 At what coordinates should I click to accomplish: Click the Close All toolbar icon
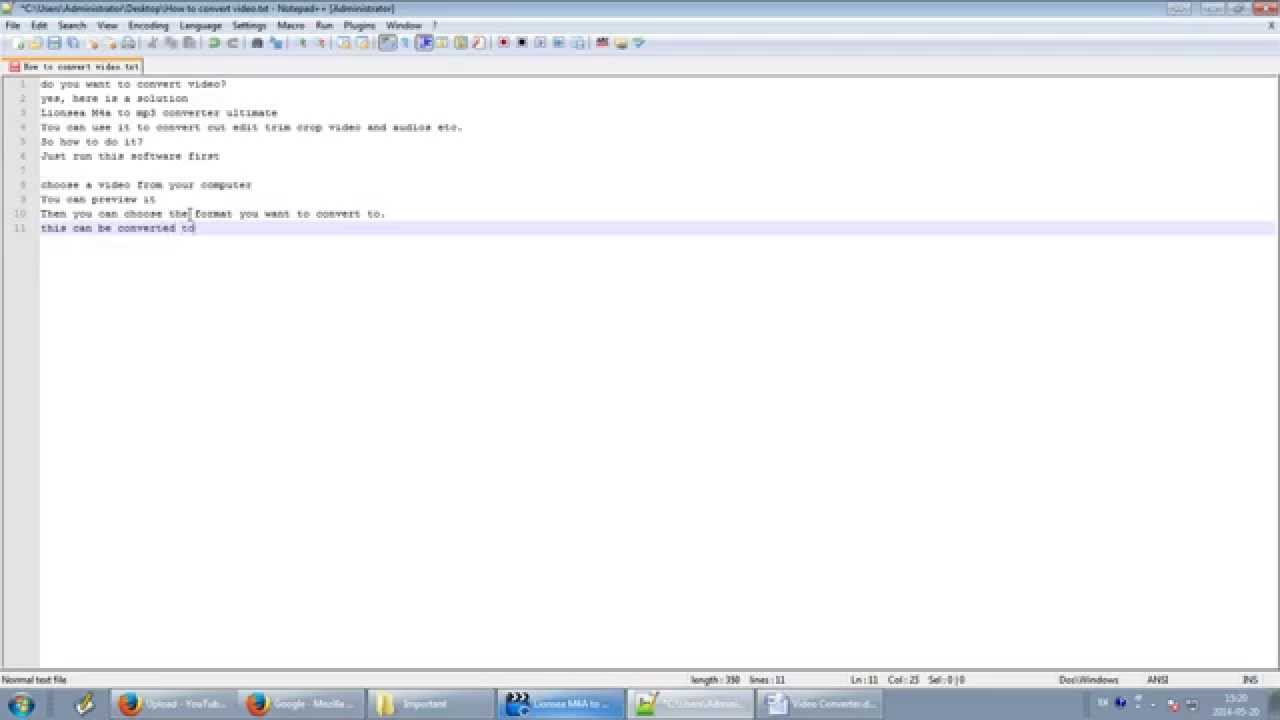[x=111, y=43]
